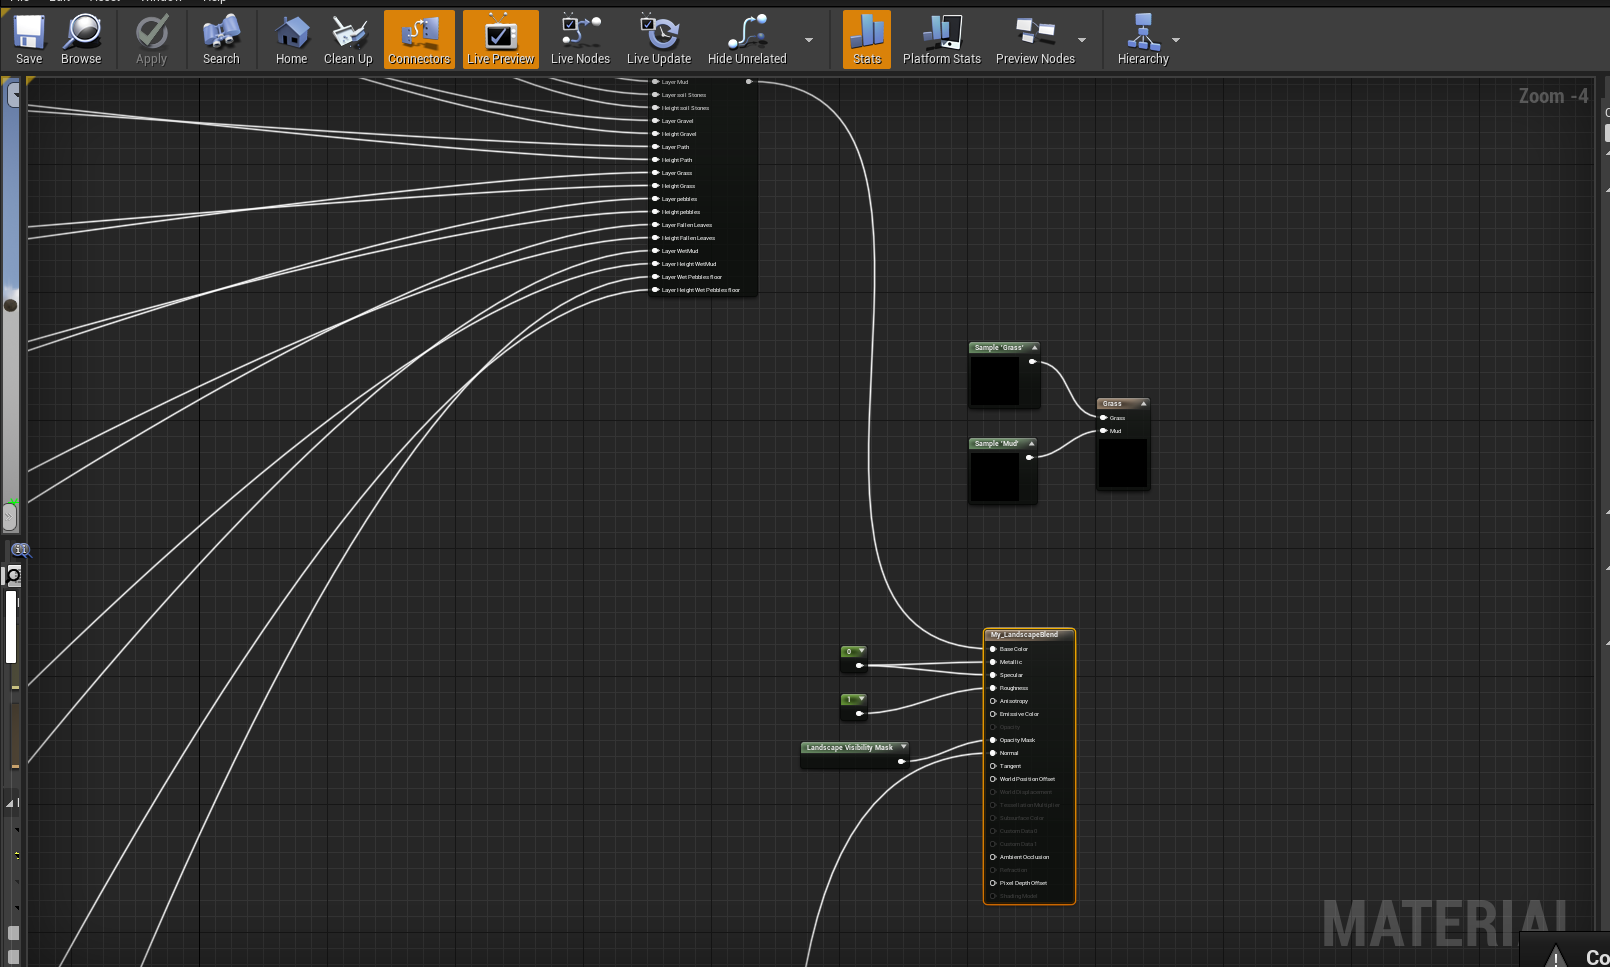Toggle Connectors display off
The height and width of the screenshot is (967, 1610).
click(419, 40)
